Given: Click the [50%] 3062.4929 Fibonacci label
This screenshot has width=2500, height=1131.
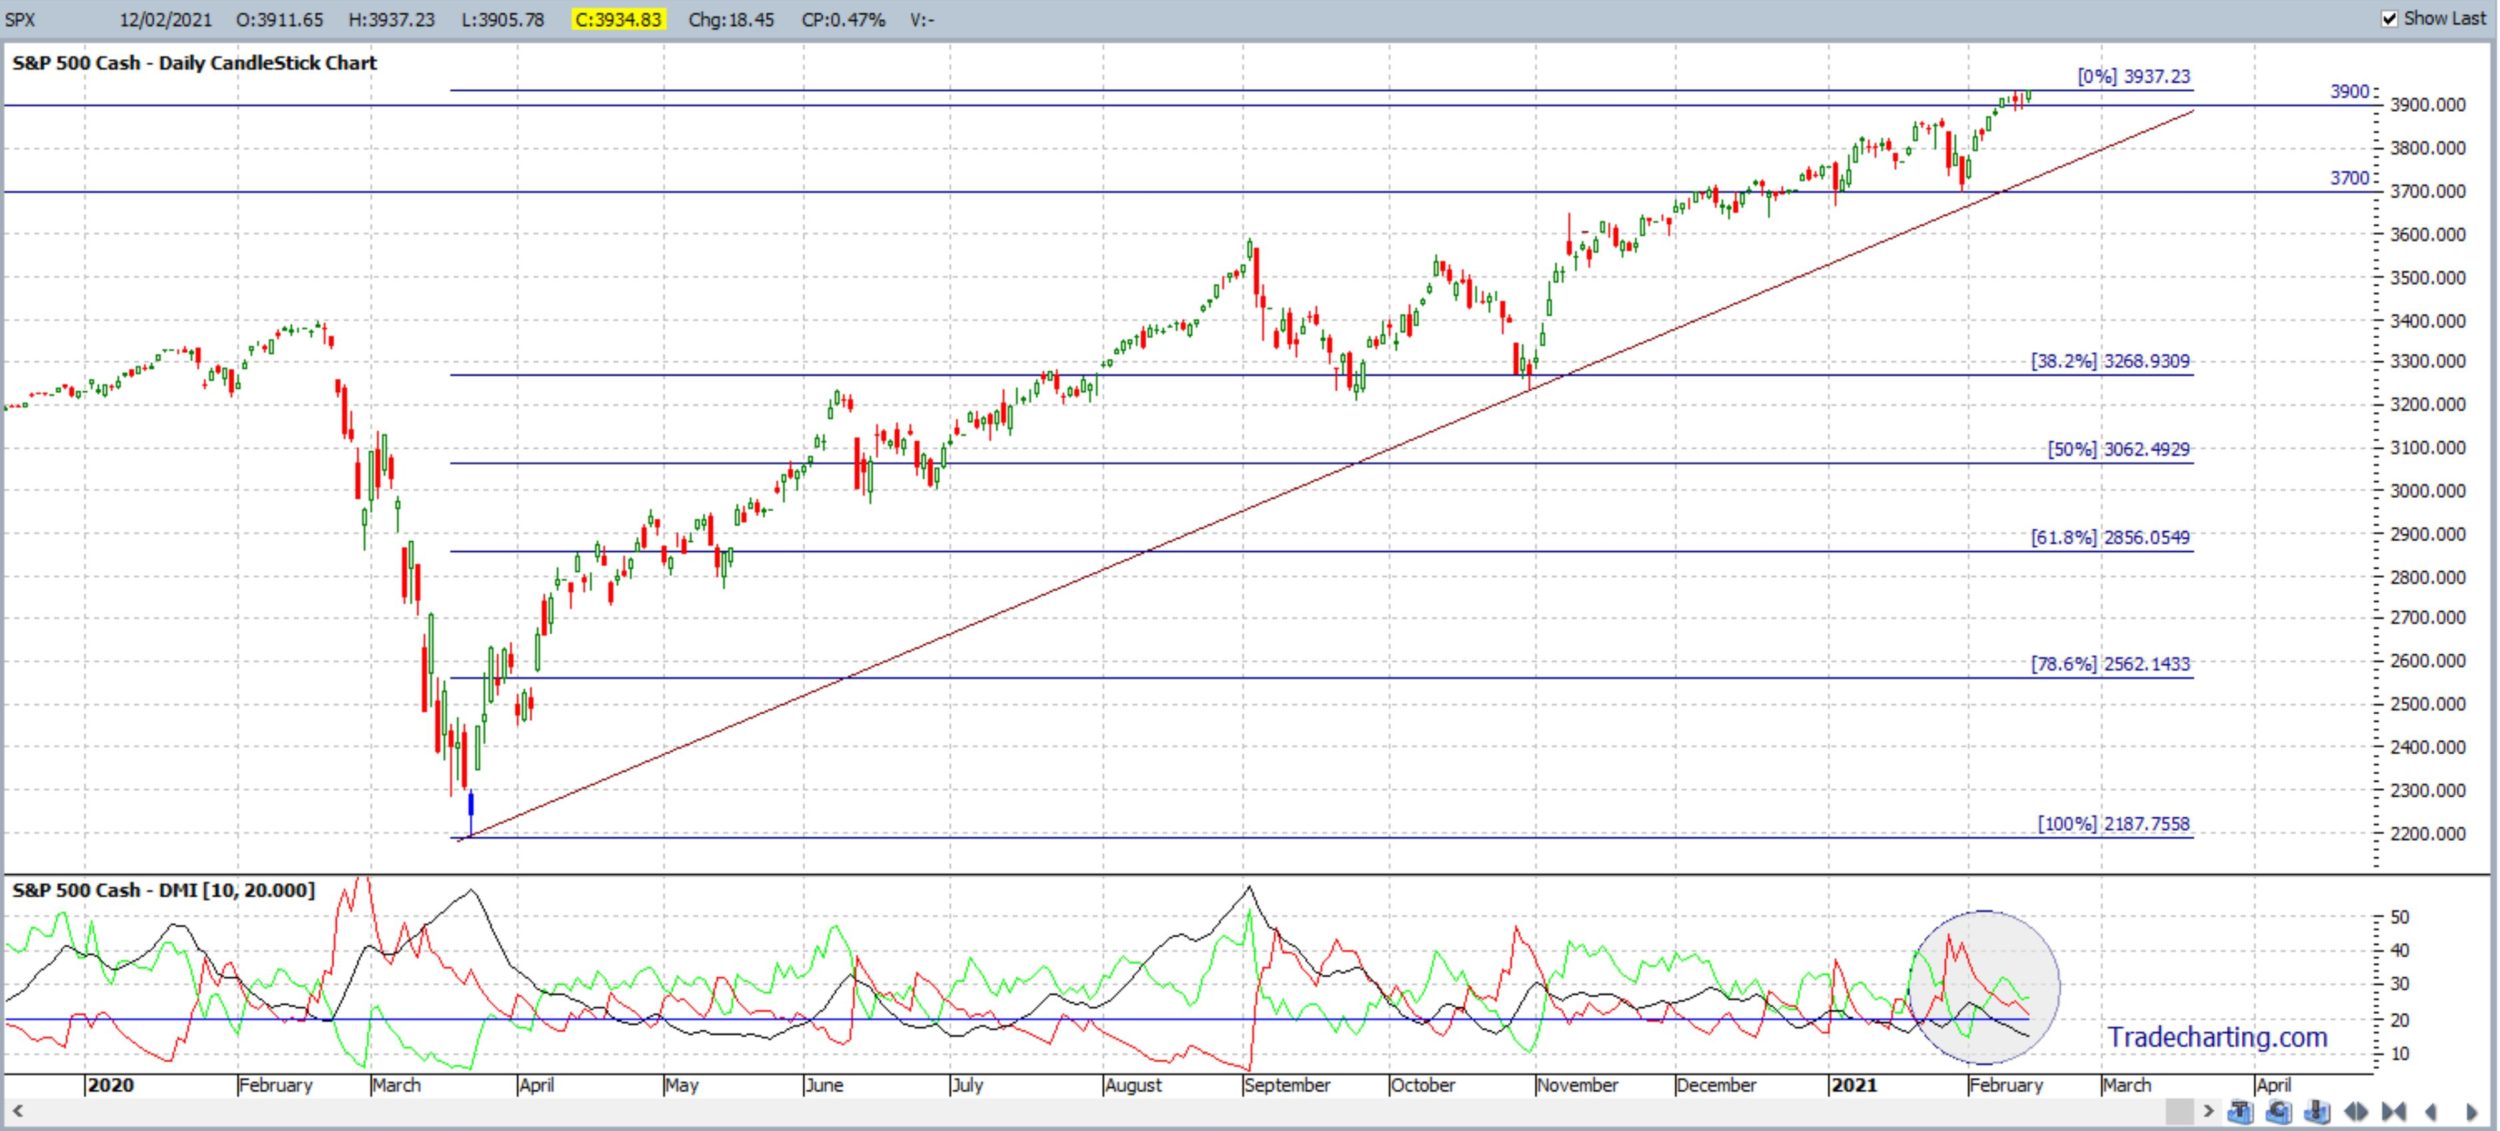Looking at the screenshot, I should (x=2118, y=449).
